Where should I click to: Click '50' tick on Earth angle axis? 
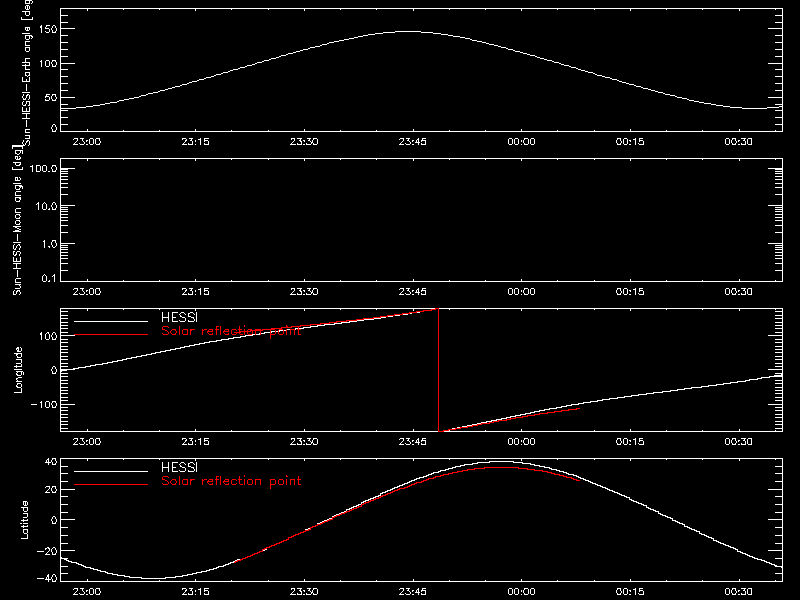[x=51, y=98]
